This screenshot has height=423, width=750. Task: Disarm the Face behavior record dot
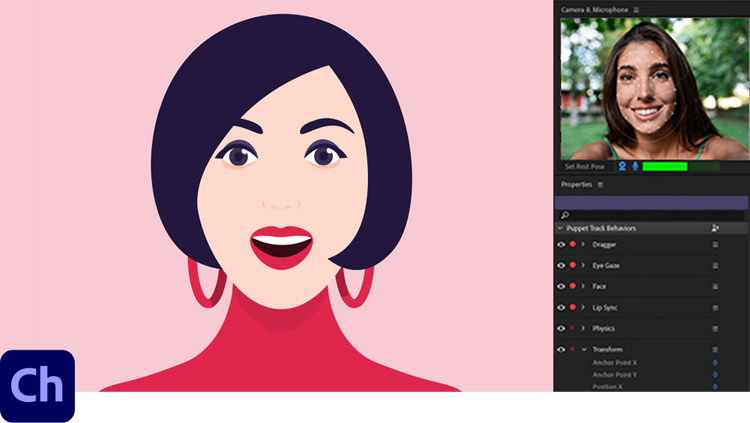573,286
